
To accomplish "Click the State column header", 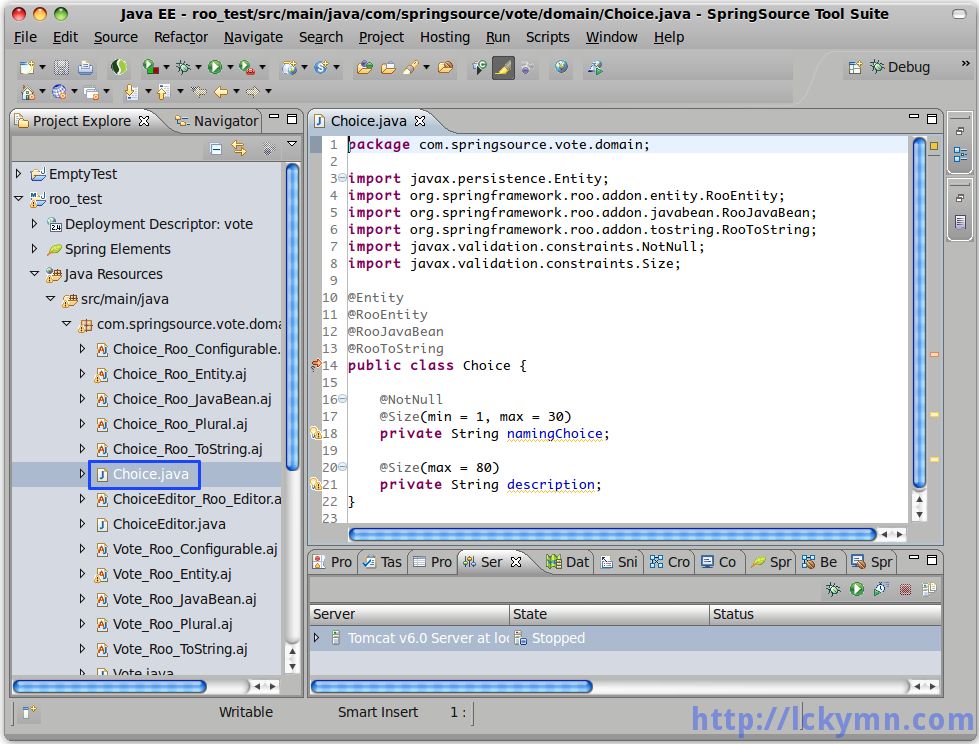I will (x=609, y=614).
